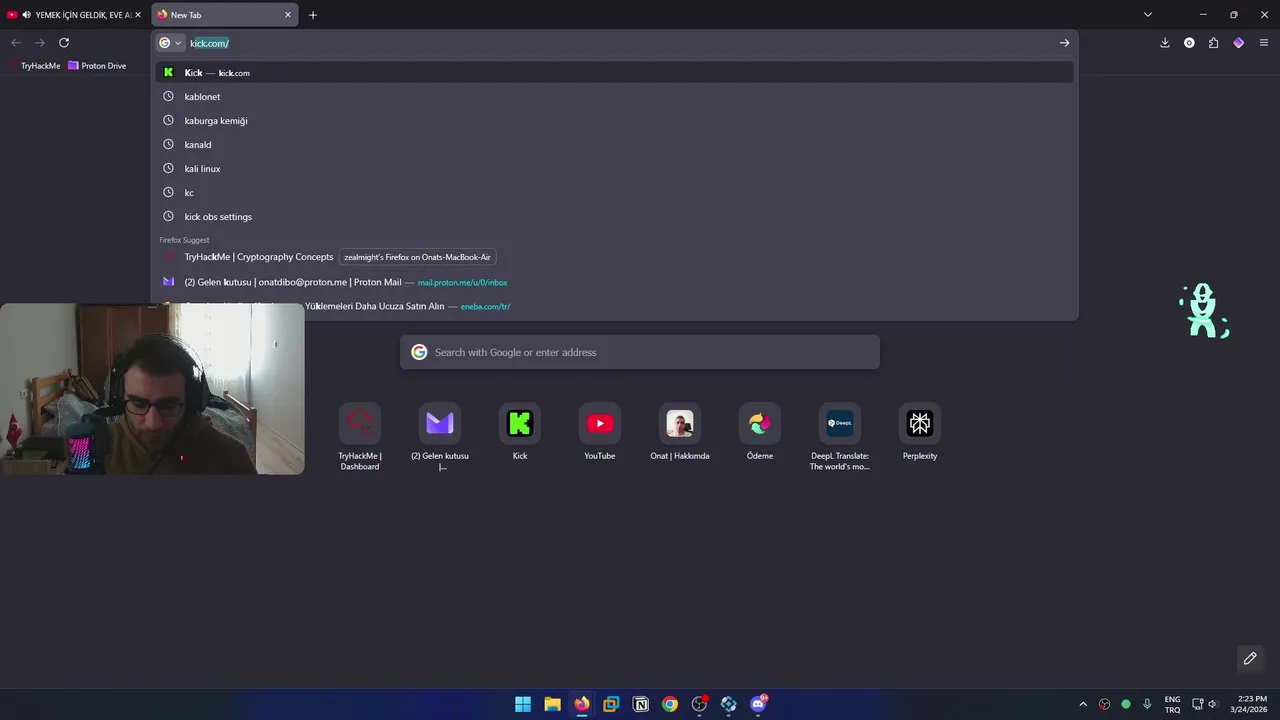Expand the list all tabs chevron
Screen dimensions: 1280x720
pyautogui.click(x=1148, y=15)
